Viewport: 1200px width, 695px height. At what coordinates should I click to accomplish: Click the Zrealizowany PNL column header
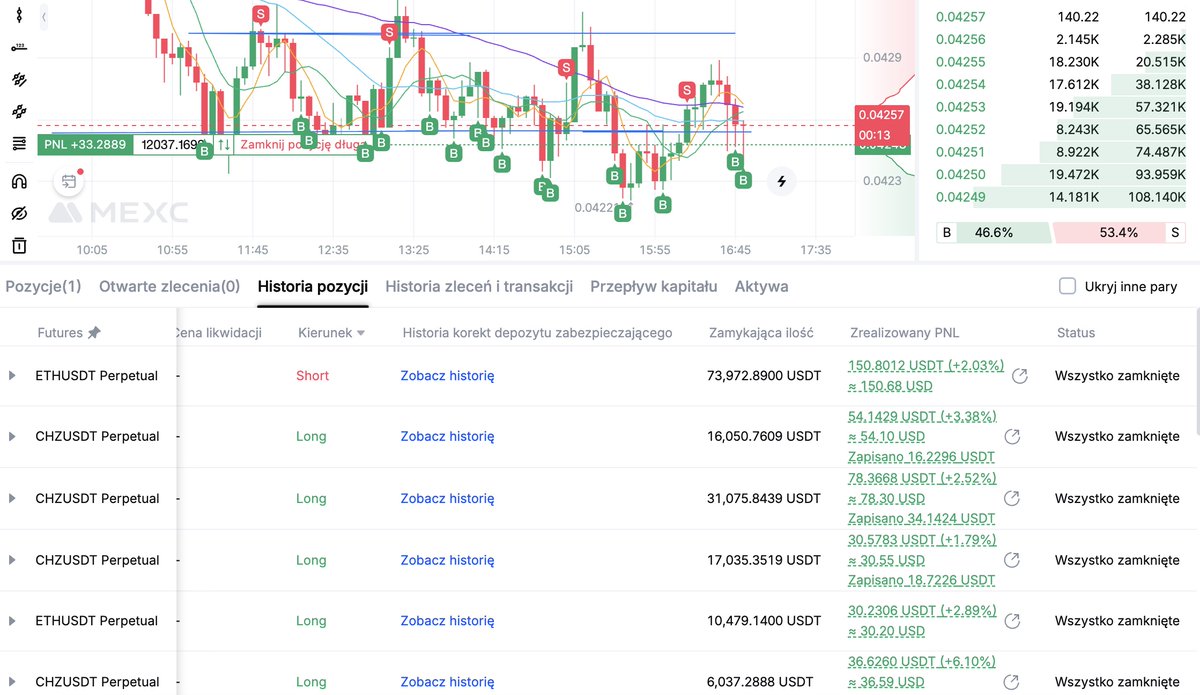[x=904, y=333]
